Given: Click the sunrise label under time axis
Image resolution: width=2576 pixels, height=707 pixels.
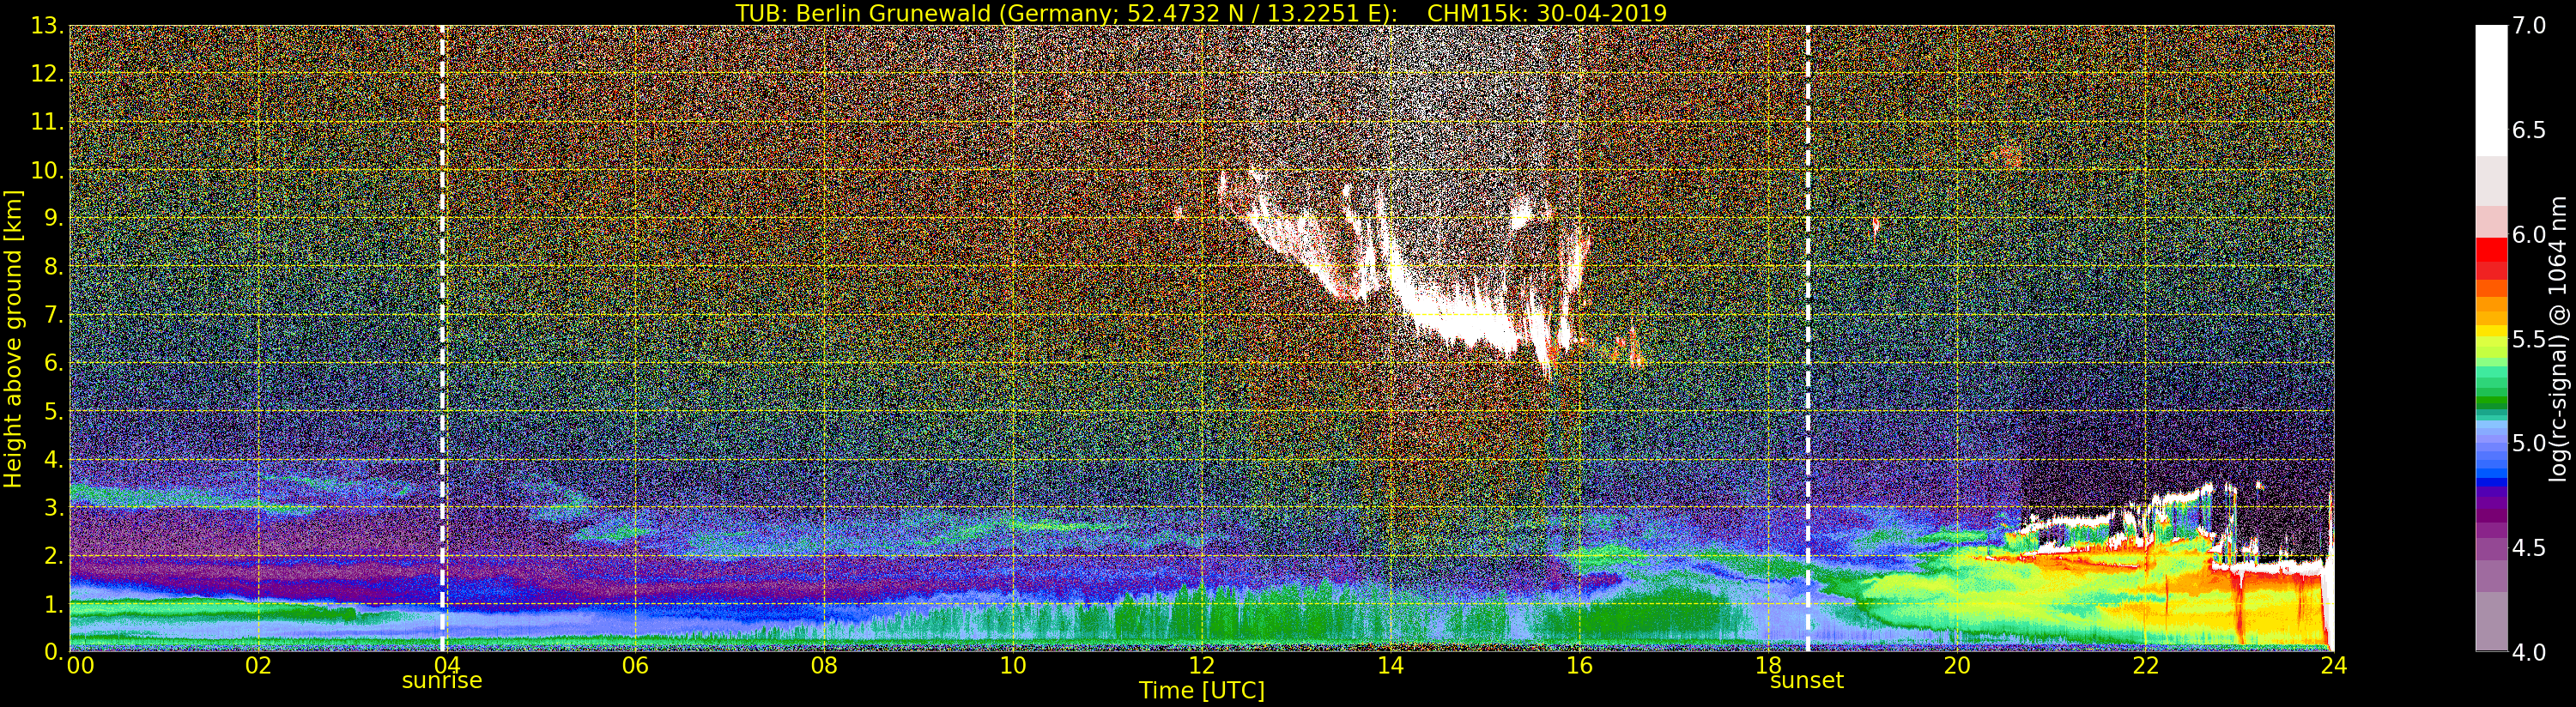Looking at the screenshot, I should 442,681.
